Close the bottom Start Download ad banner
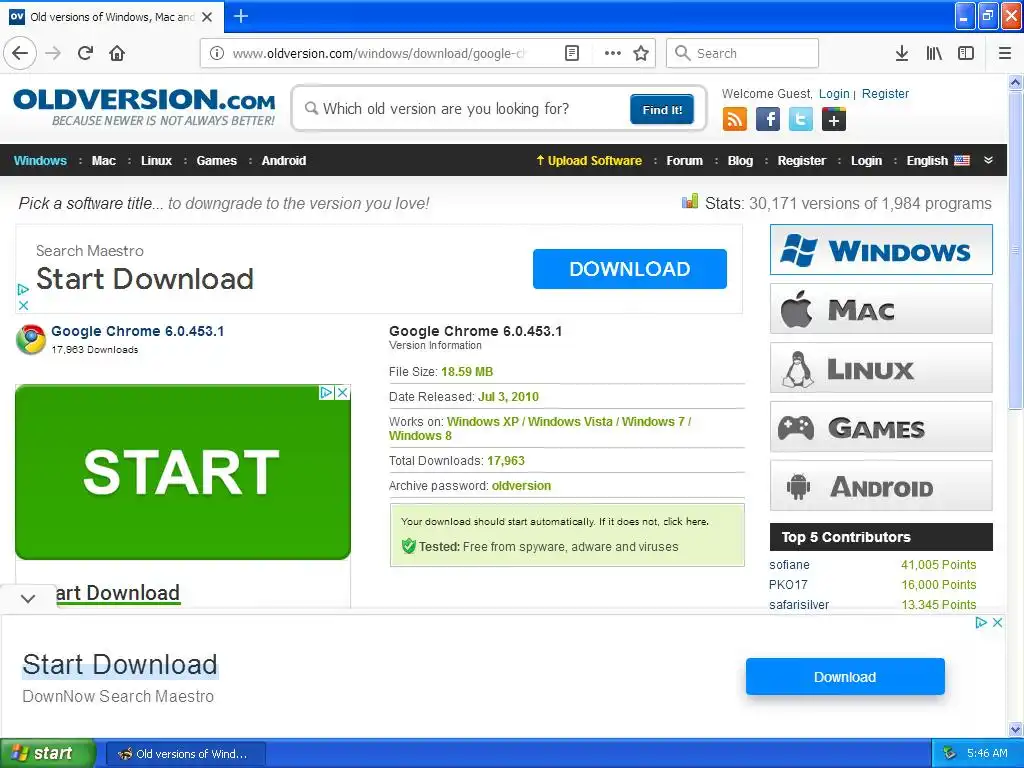 (x=997, y=622)
